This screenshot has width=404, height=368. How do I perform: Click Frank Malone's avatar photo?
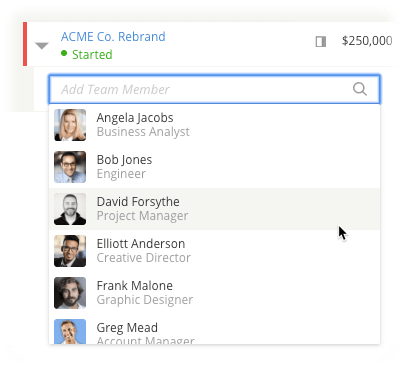[x=70, y=293]
